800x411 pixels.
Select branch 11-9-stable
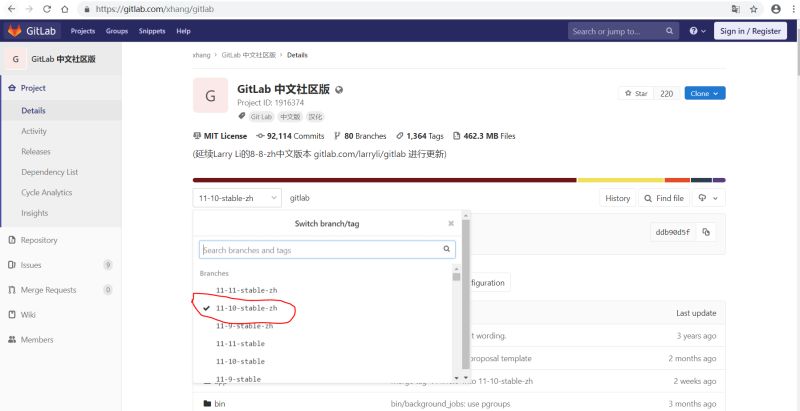coord(238,379)
